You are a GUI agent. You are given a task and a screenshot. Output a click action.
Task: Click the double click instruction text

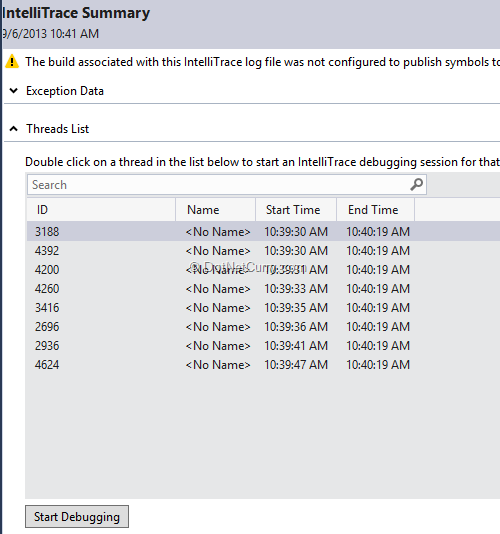262,162
